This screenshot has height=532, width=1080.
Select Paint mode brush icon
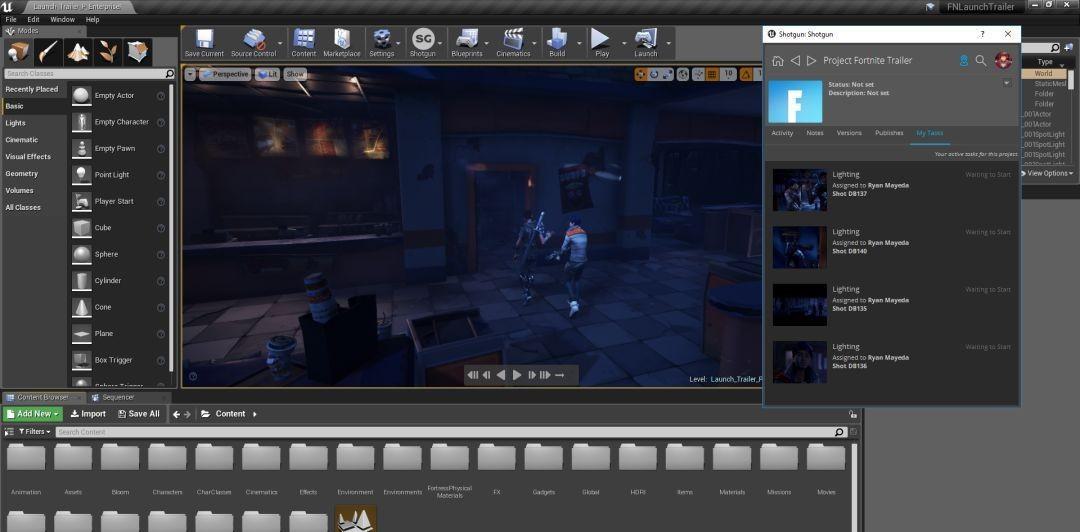(49, 52)
